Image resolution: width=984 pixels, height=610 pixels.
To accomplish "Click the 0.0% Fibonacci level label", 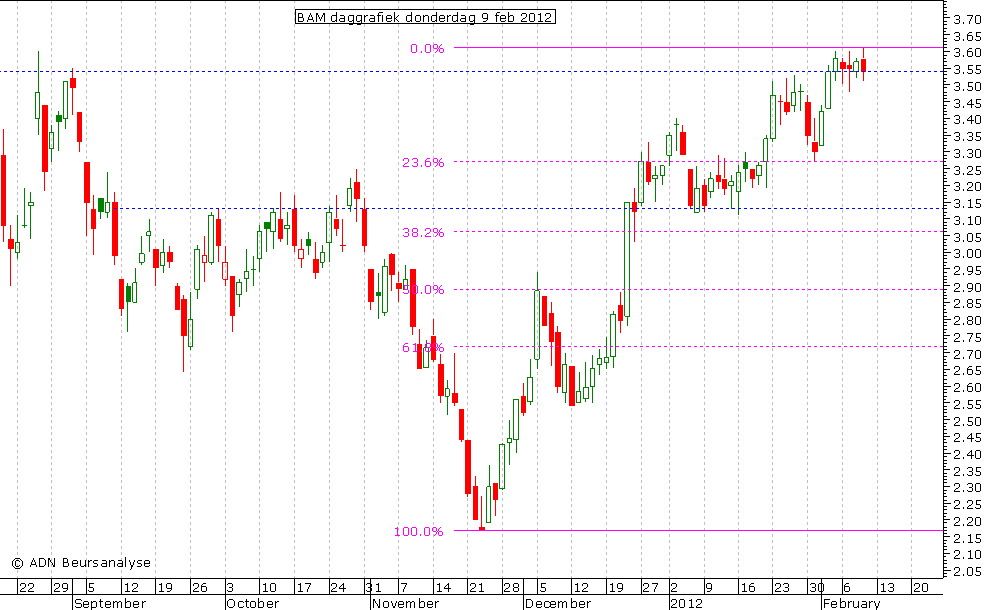I will (x=427, y=48).
